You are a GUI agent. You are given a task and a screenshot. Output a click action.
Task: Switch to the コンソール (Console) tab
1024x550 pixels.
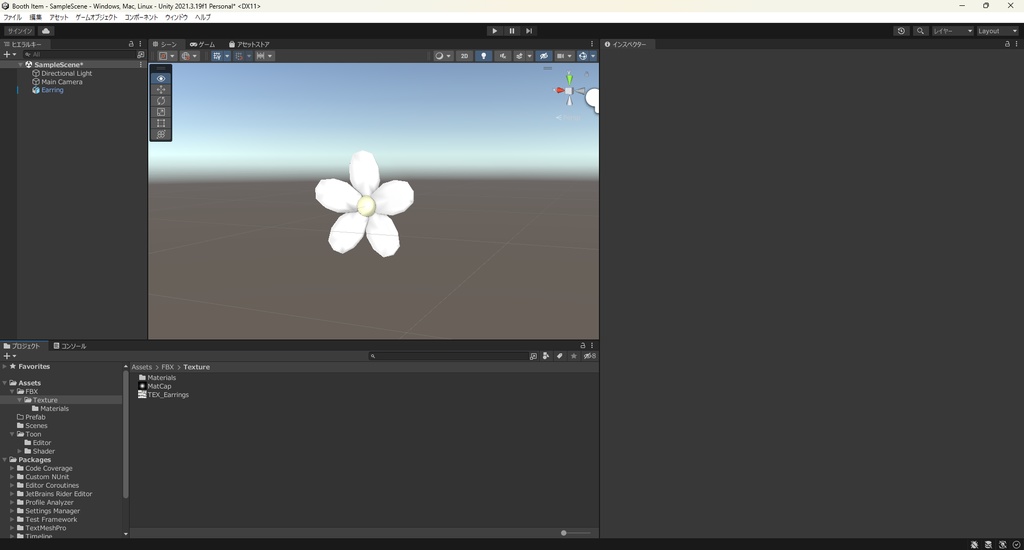pos(70,346)
